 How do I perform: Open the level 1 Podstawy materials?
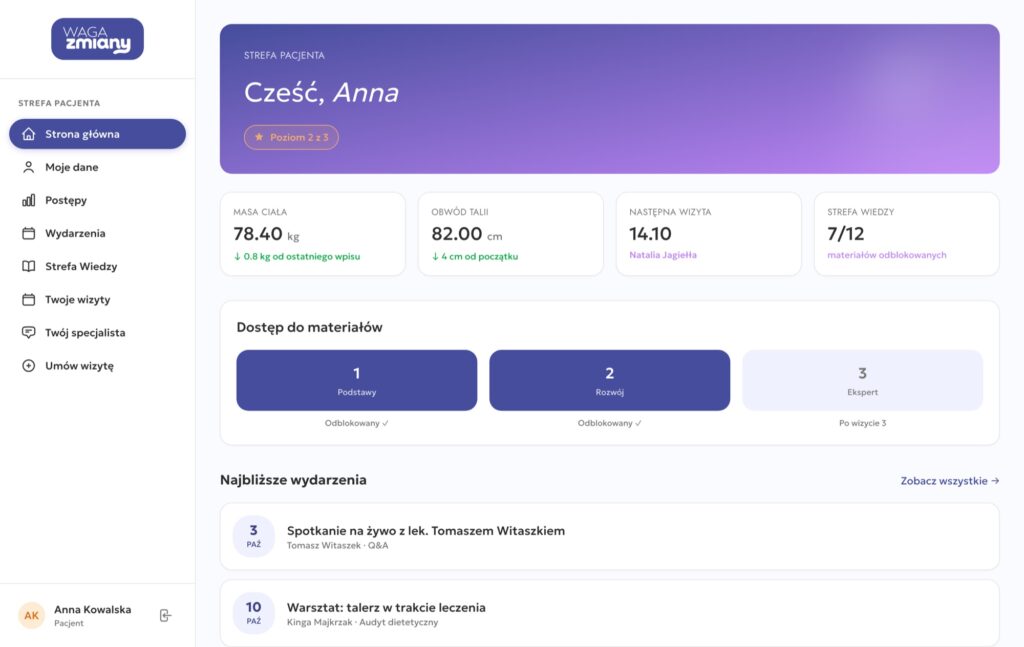(357, 381)
